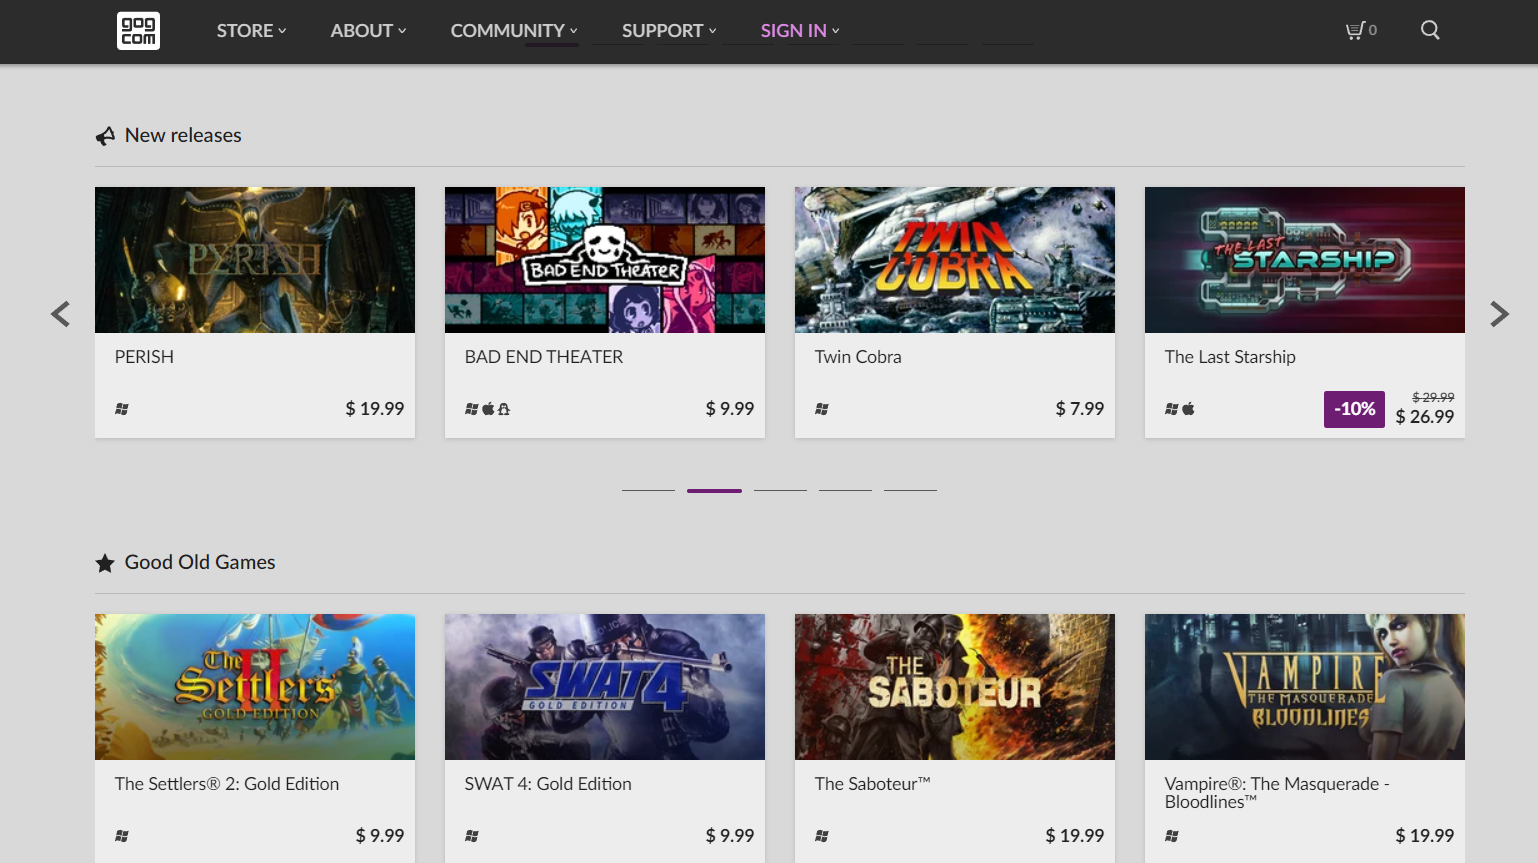
Task: Expand the COMMUNITY dropdown menu
Action: click(515, 31)
